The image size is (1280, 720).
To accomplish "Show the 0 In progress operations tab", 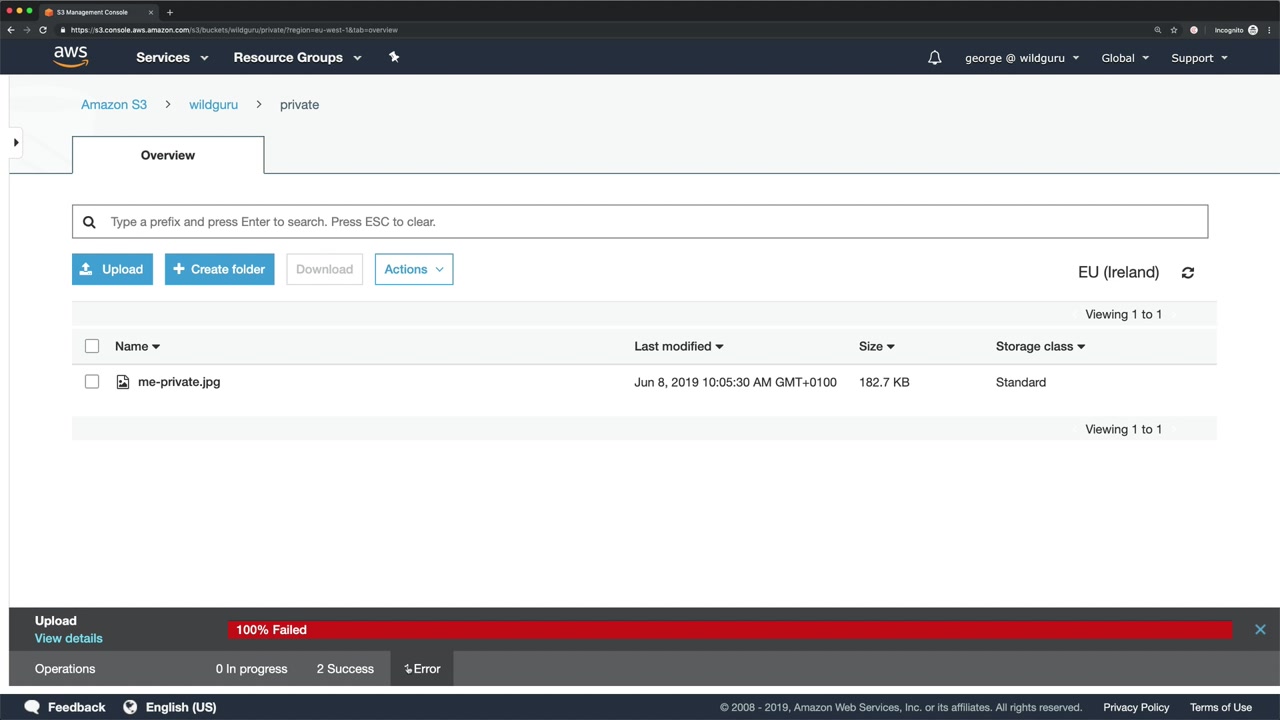I will pyautogui.click(x=251, y=669).
